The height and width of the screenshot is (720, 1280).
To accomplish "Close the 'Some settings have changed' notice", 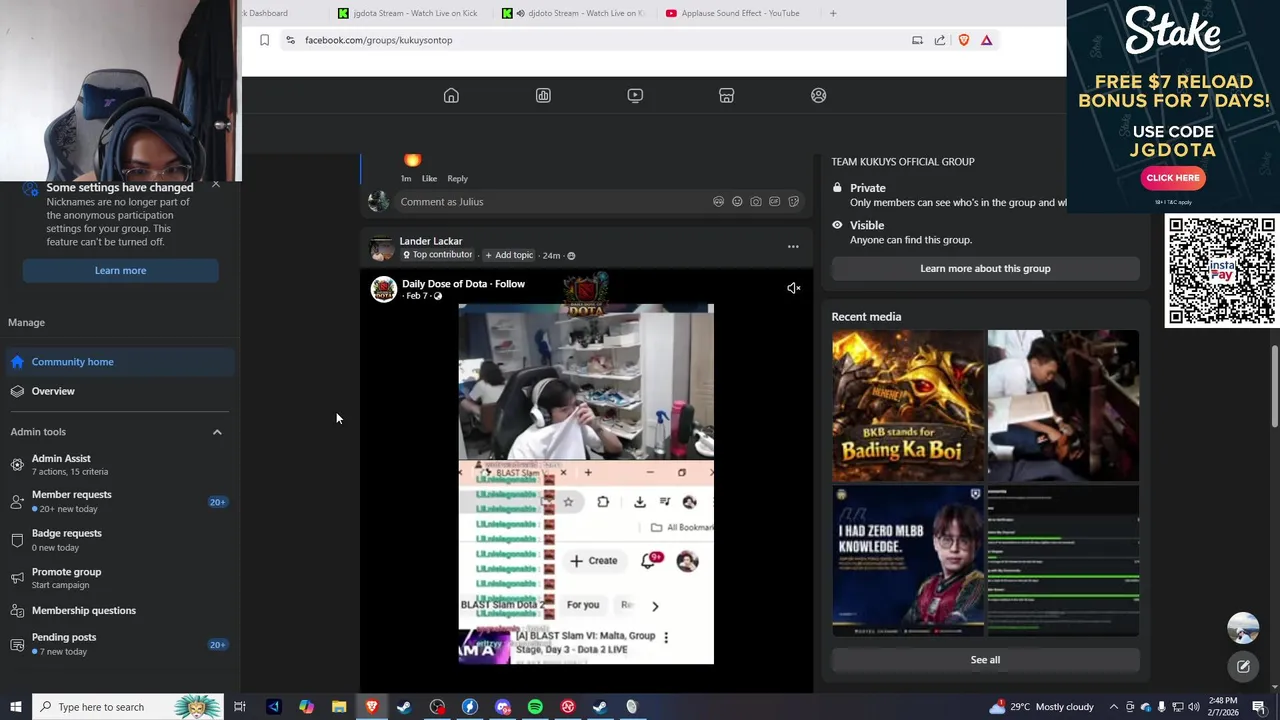I will click(x=215, y=185).
